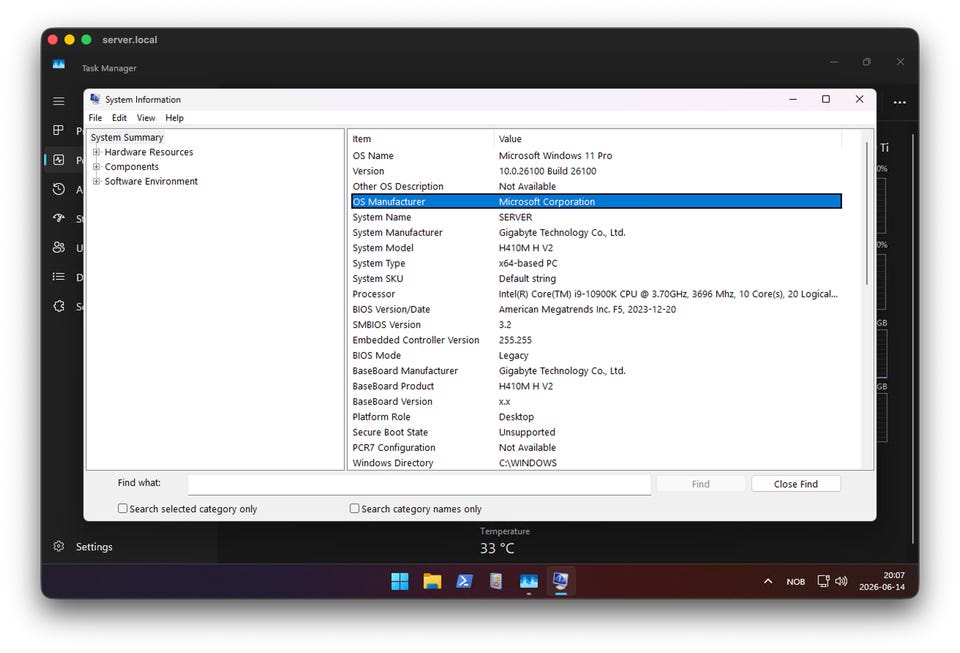Select the Version row
This screenshot has width=960, height=653.
click(x=596, y=171)
